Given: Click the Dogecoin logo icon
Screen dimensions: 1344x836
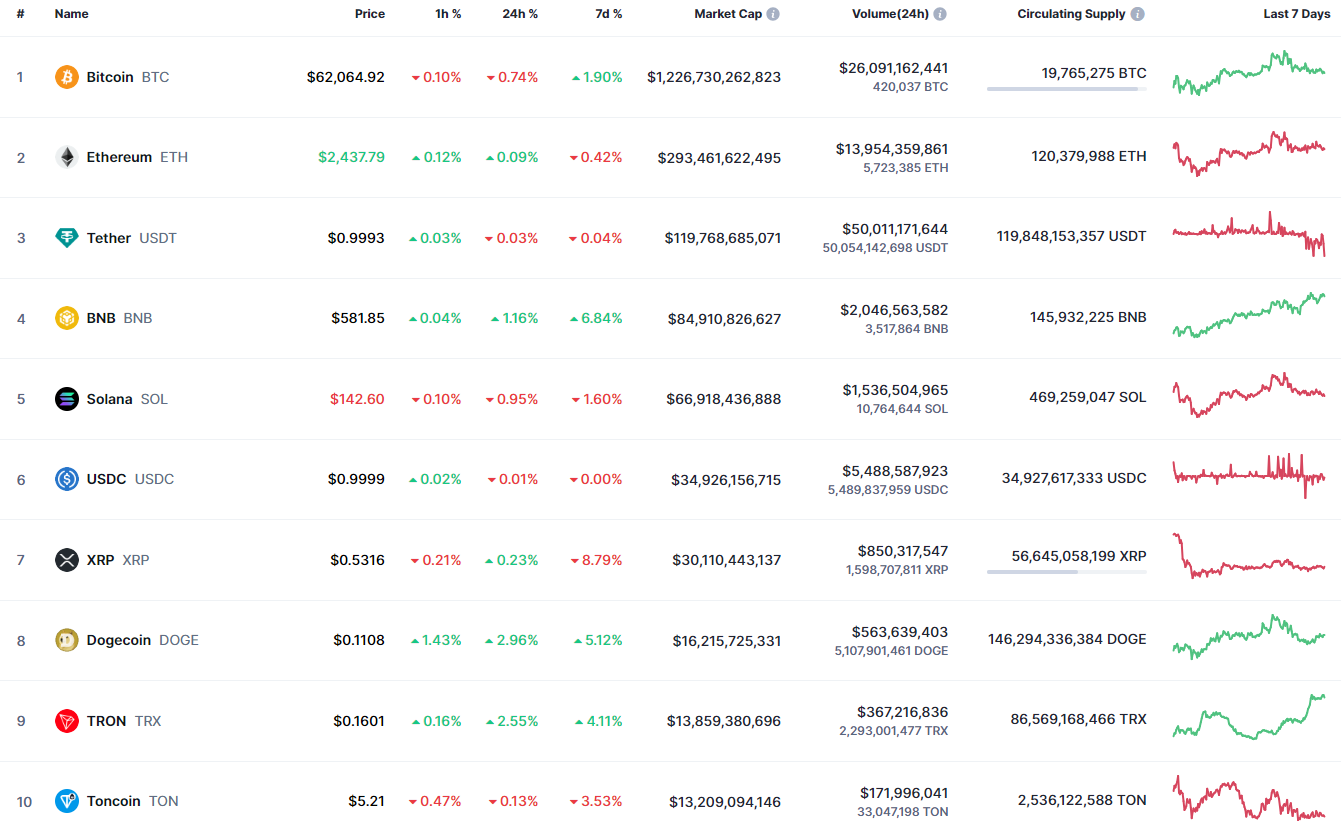Looking at the screenshot, I should [67, 640].
